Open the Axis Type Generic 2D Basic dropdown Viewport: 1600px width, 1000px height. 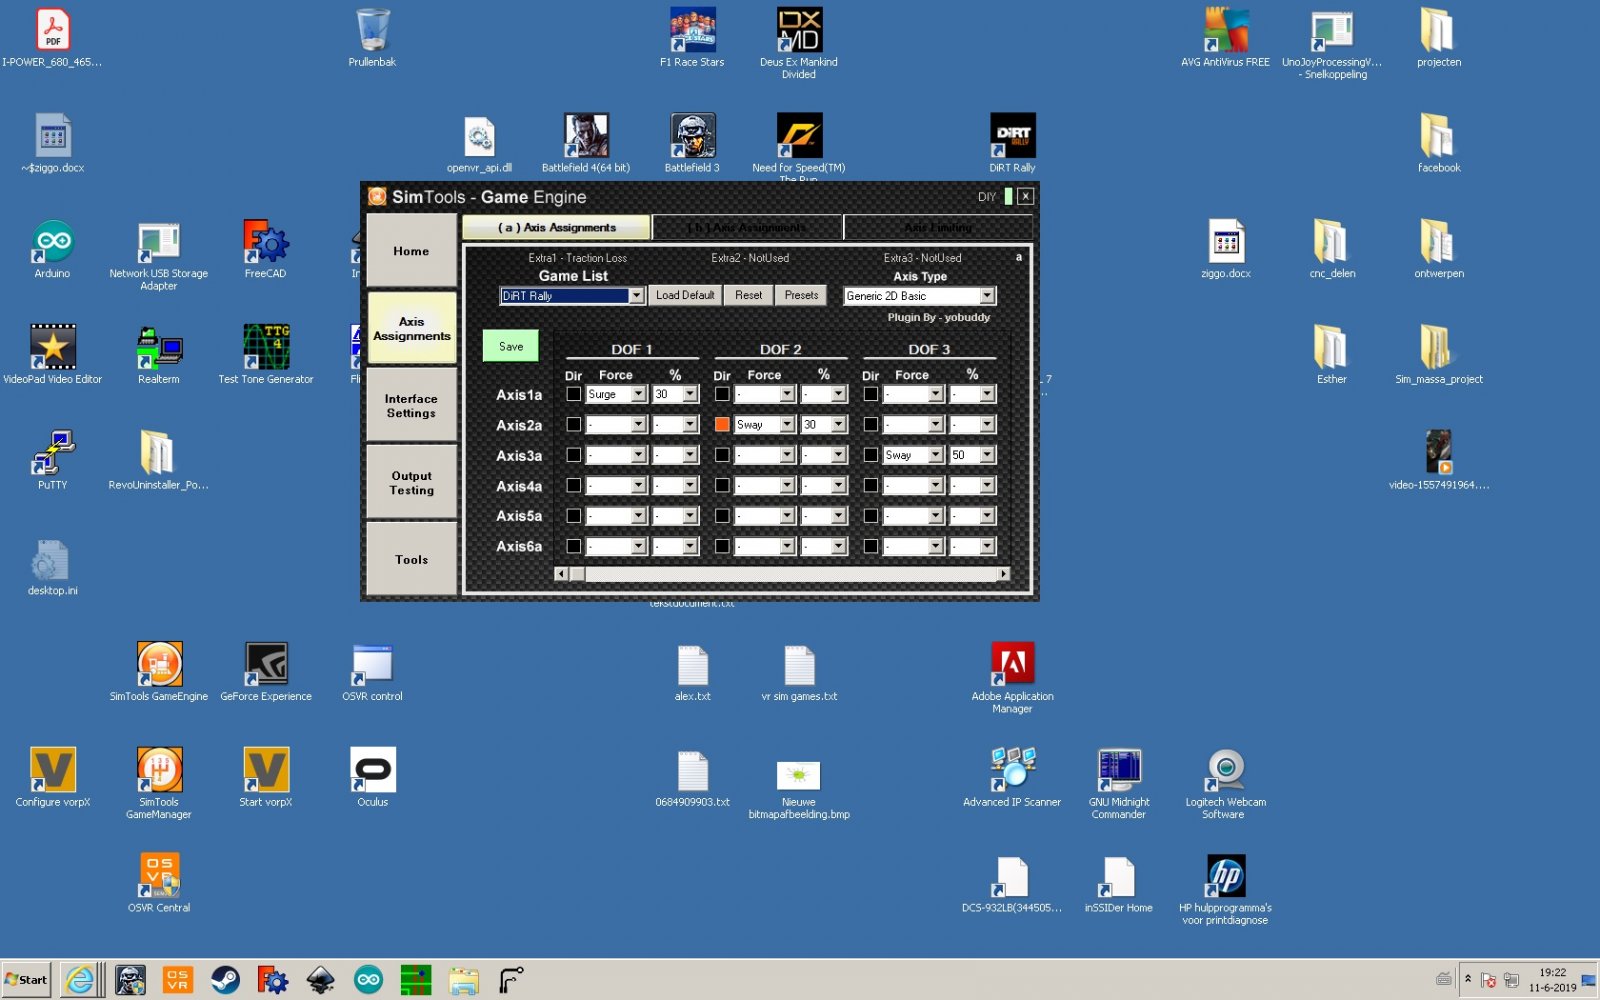click(987, 296)
